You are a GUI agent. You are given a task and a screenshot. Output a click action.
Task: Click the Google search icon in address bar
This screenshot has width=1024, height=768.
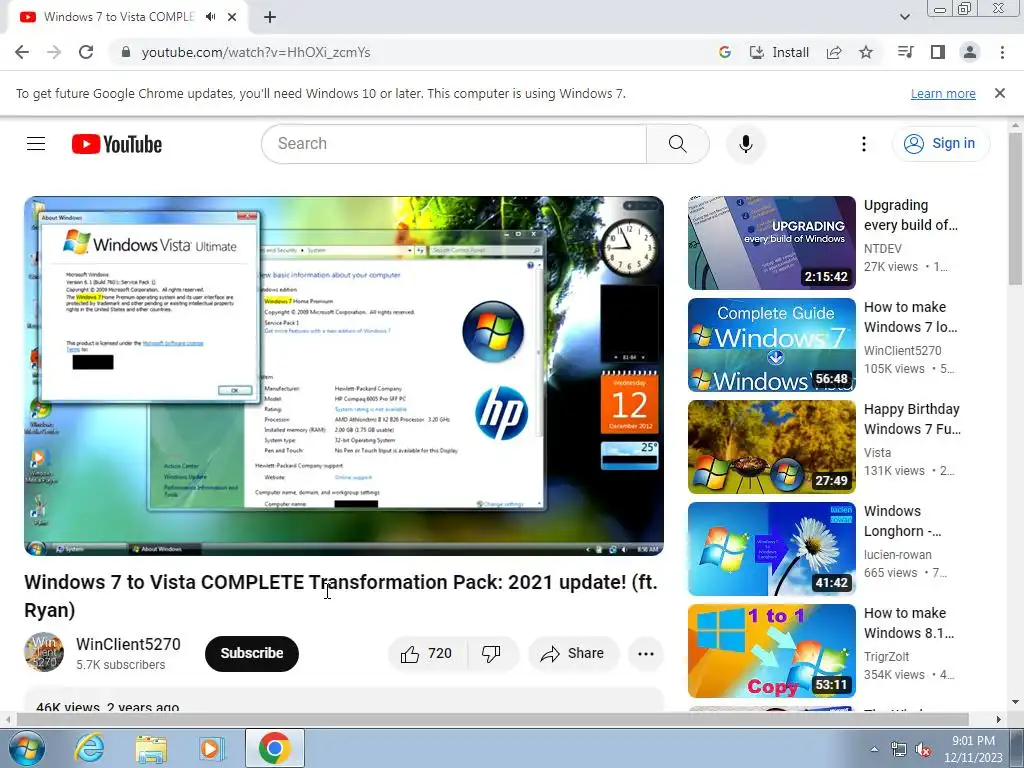click(724, 52)
